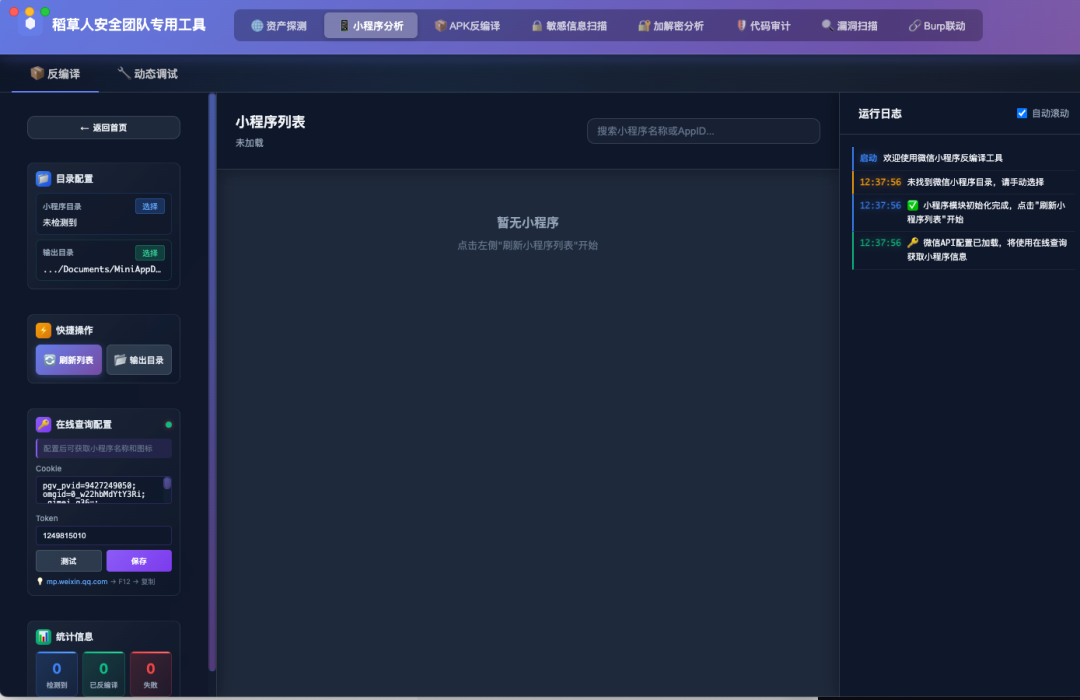Click the app logo icon in header
The height and width of the screenshot is (700, 1080).
pyautogui.click(x=30, y=24)
